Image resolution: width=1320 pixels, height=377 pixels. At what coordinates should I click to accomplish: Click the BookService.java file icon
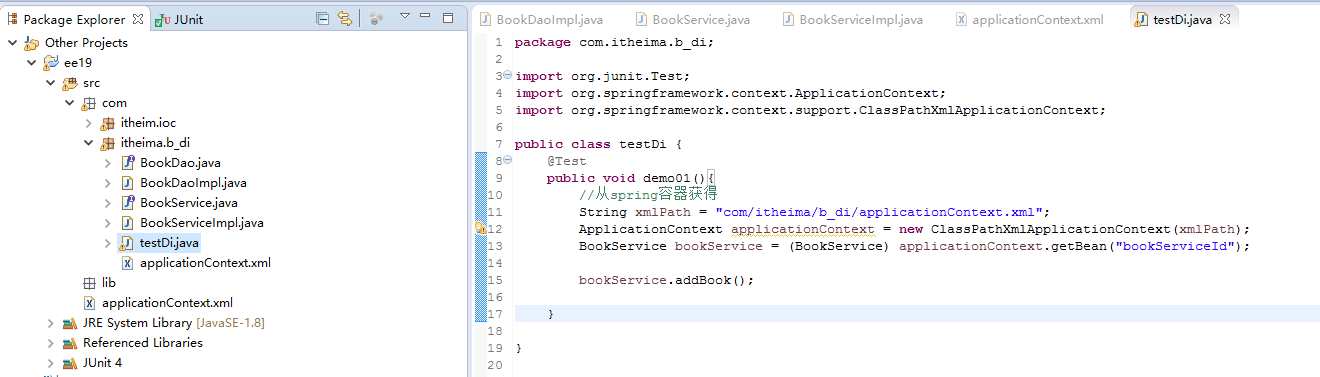(x=127, y=203)
